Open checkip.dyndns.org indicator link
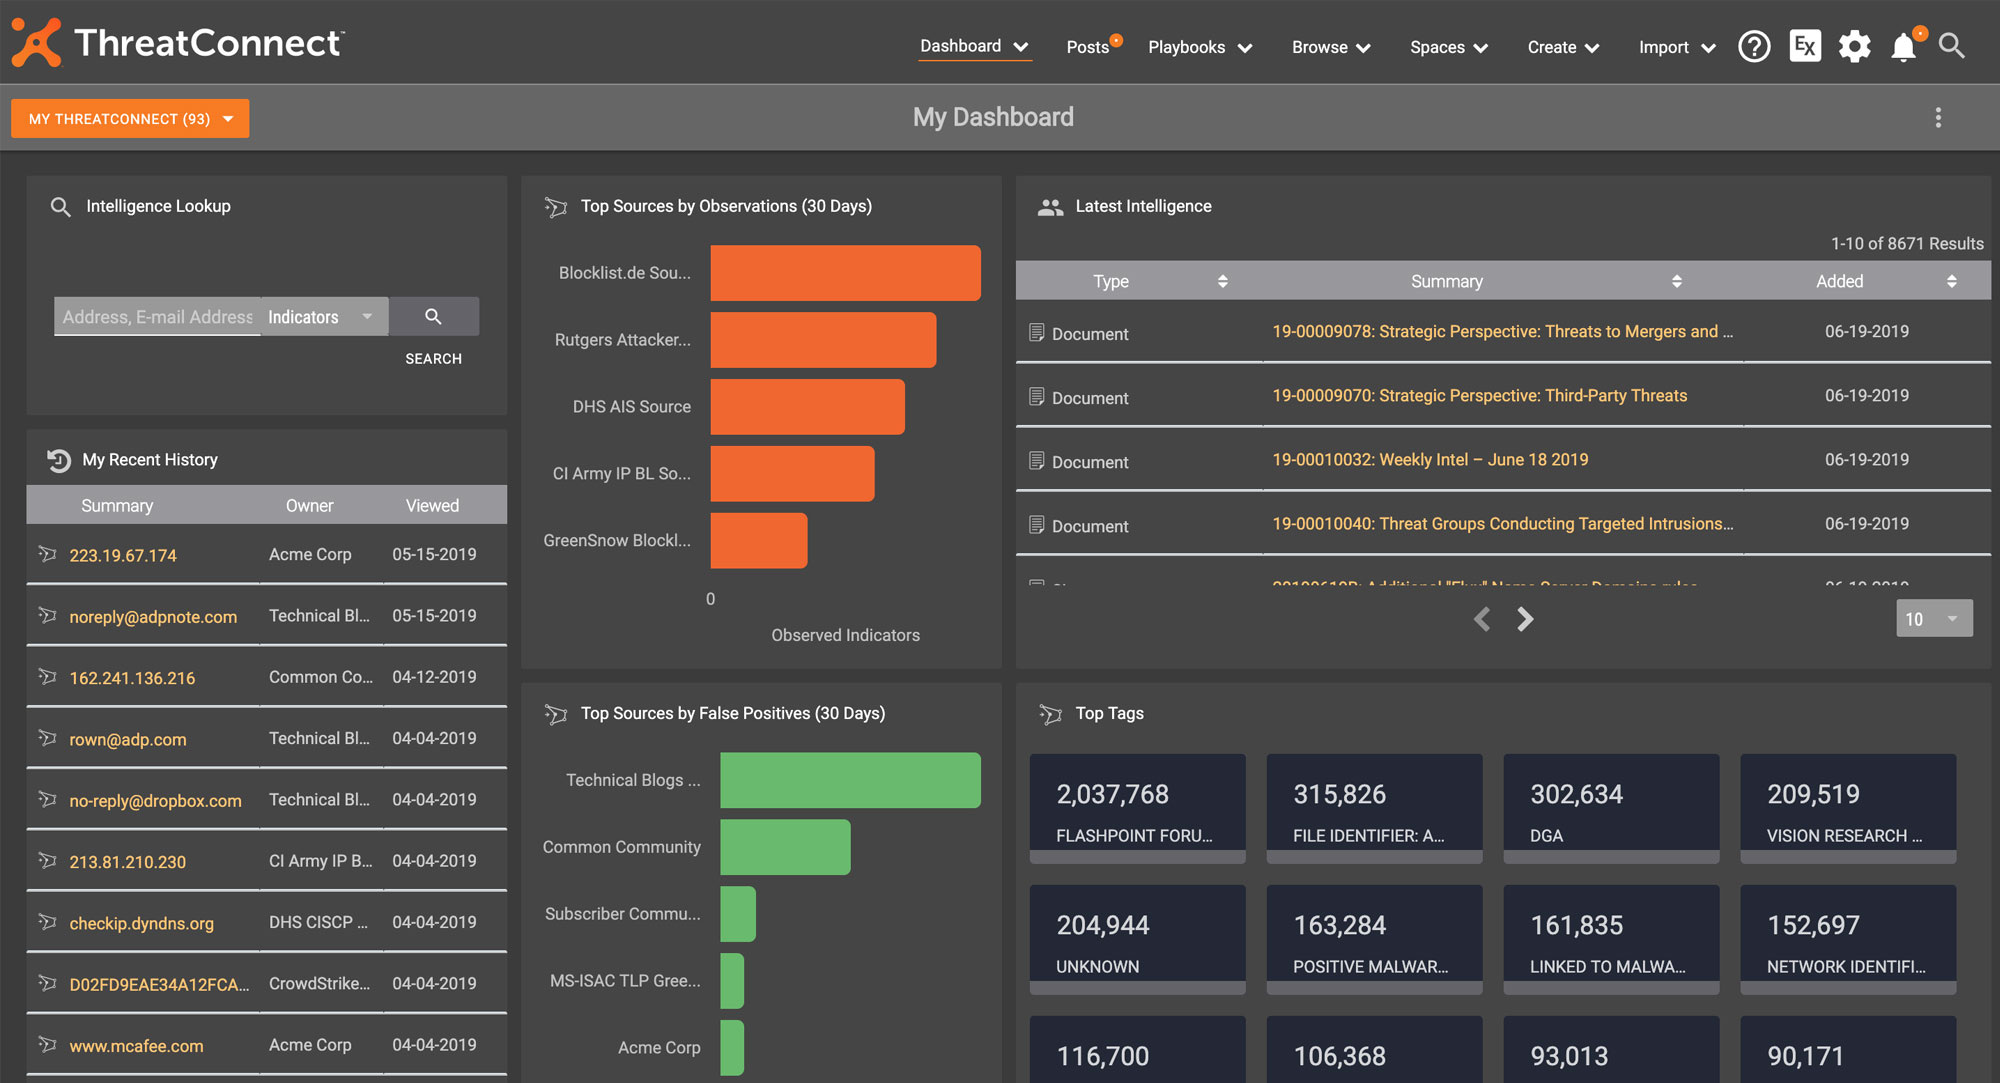 coord(141,923)
